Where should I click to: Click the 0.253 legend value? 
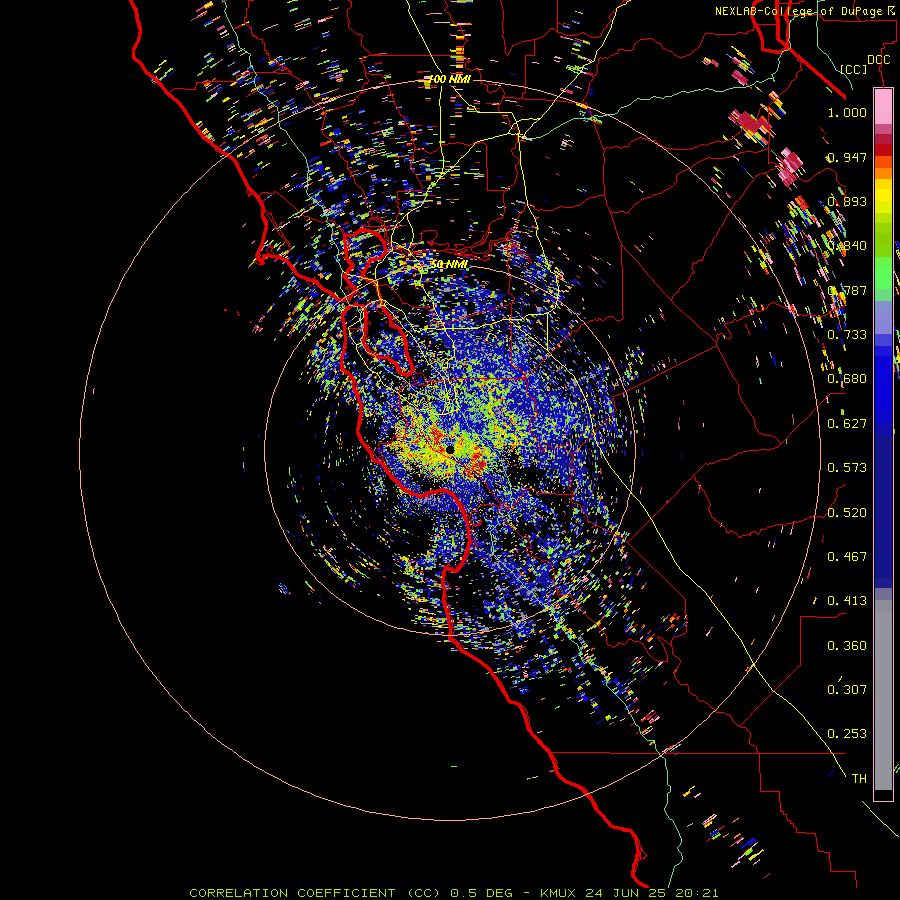pyautogui.click(x=847, y=734)
